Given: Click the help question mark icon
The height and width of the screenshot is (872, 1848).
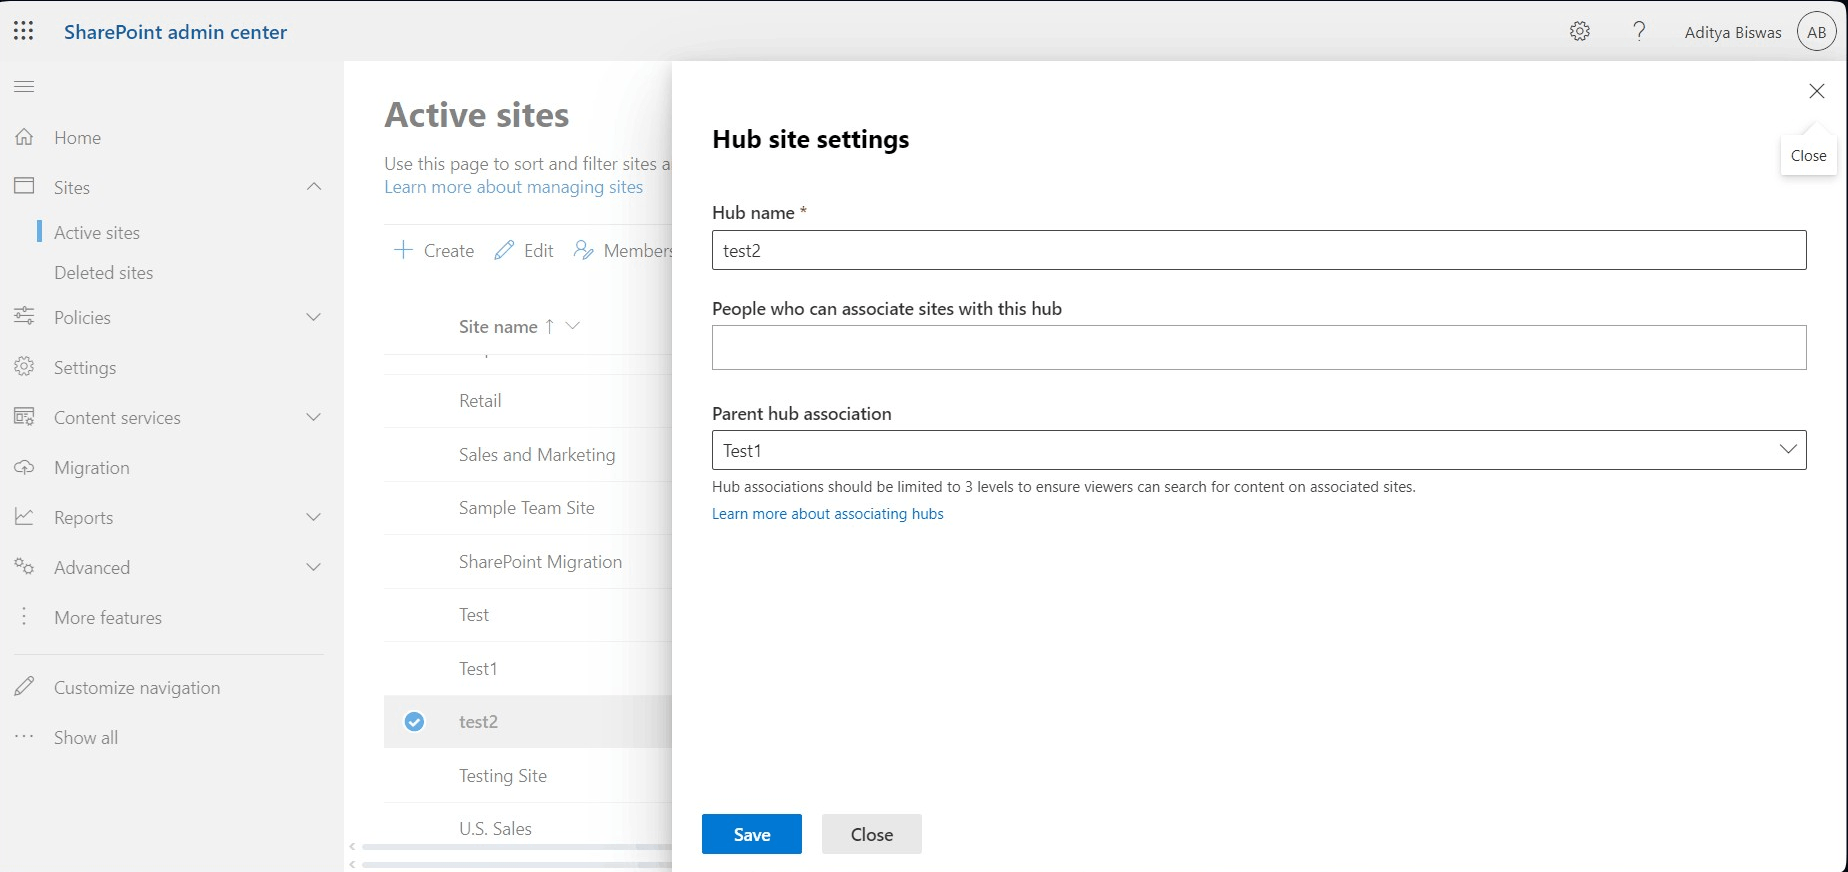Looking at the screenshot, I should pyautogui.click(x=1639, y=31).
